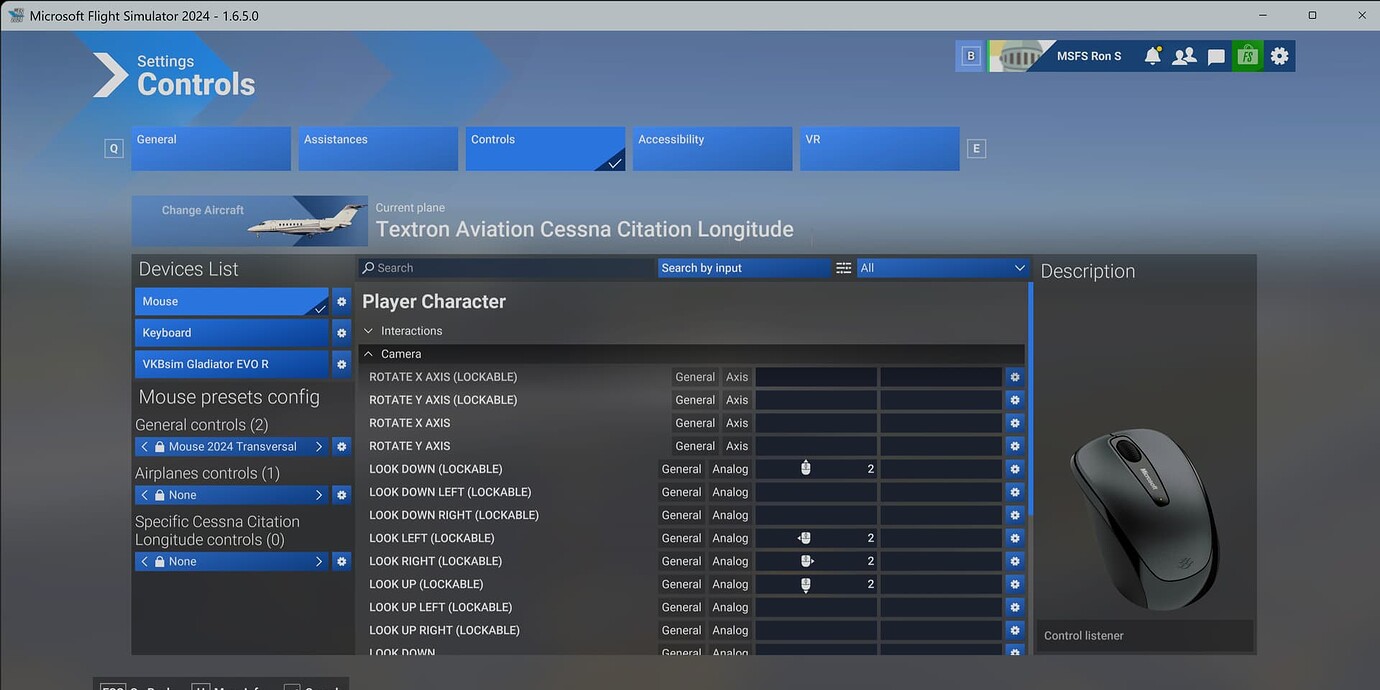The image size is (1380, 690).
Task: Click the Search text field
Action: point(506,268)
